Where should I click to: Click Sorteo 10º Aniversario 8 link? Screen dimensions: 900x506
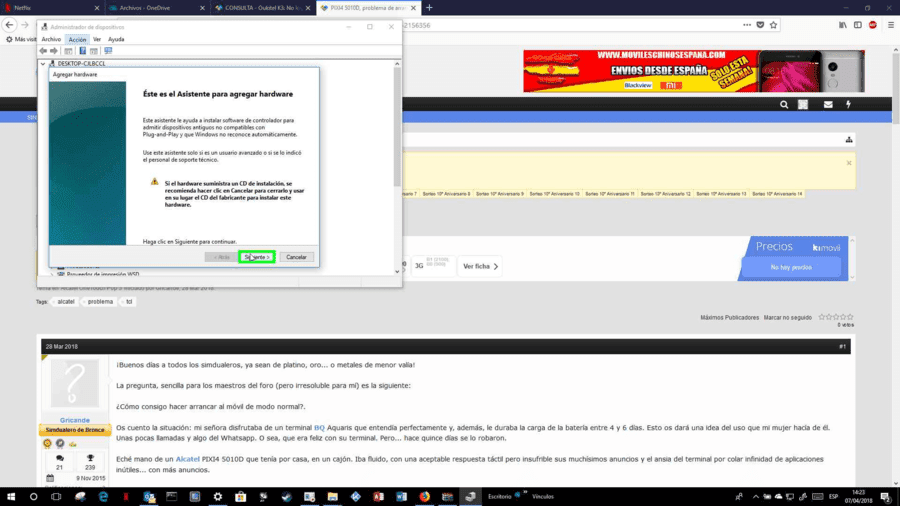(446, 194)
